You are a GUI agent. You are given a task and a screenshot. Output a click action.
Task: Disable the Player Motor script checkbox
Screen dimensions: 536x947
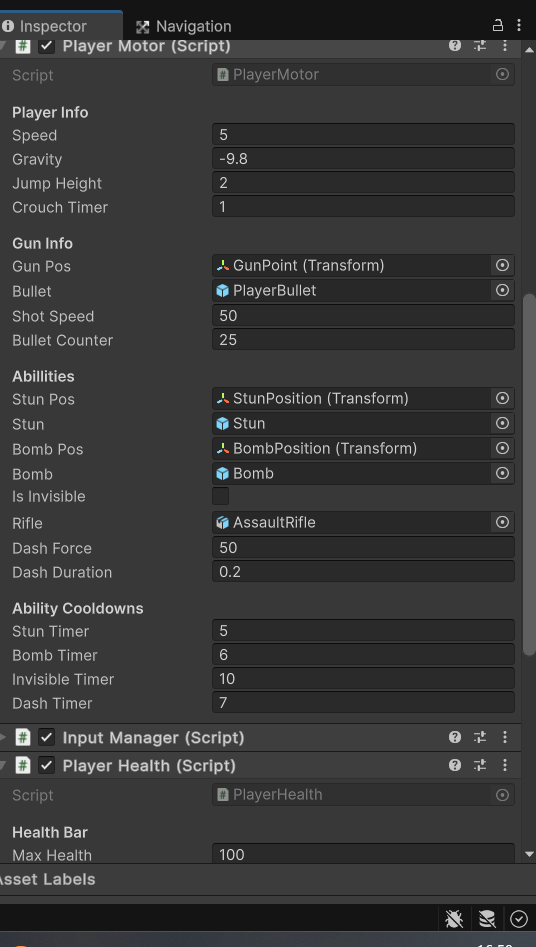pyautogui.click(x=47, y=46)
